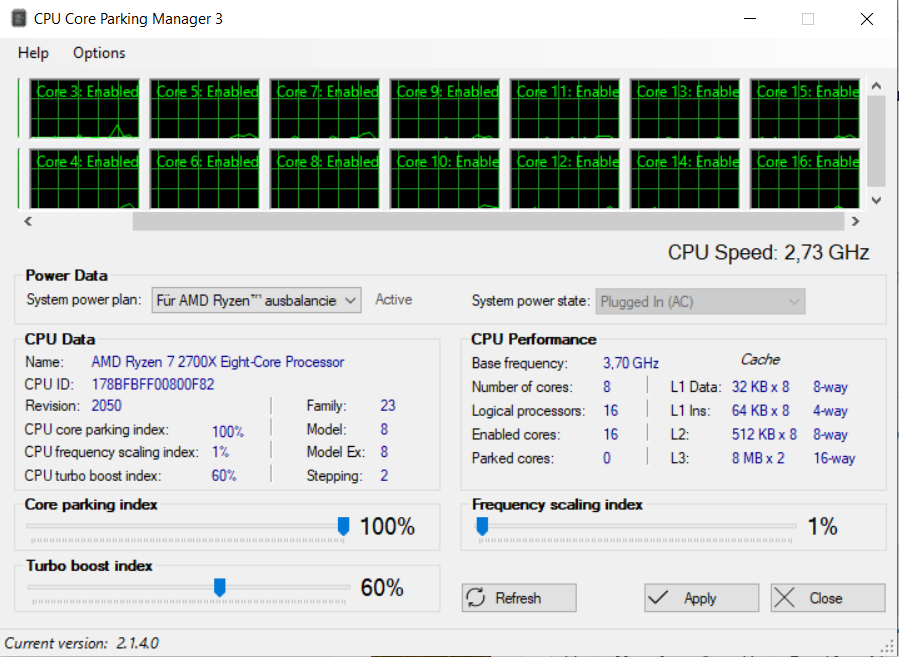Select the Core 7 graph tile
Viewport: 899px width, 657px height.
[325, 109]
